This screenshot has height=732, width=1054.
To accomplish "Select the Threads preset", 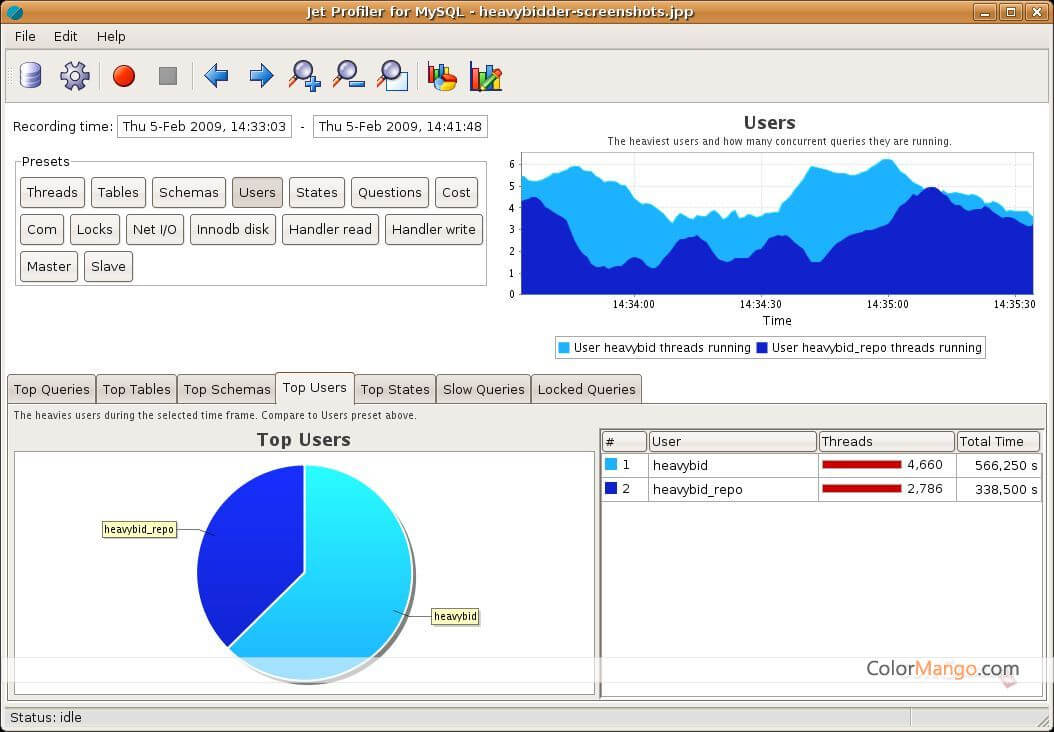I will [x=52, y=193].
